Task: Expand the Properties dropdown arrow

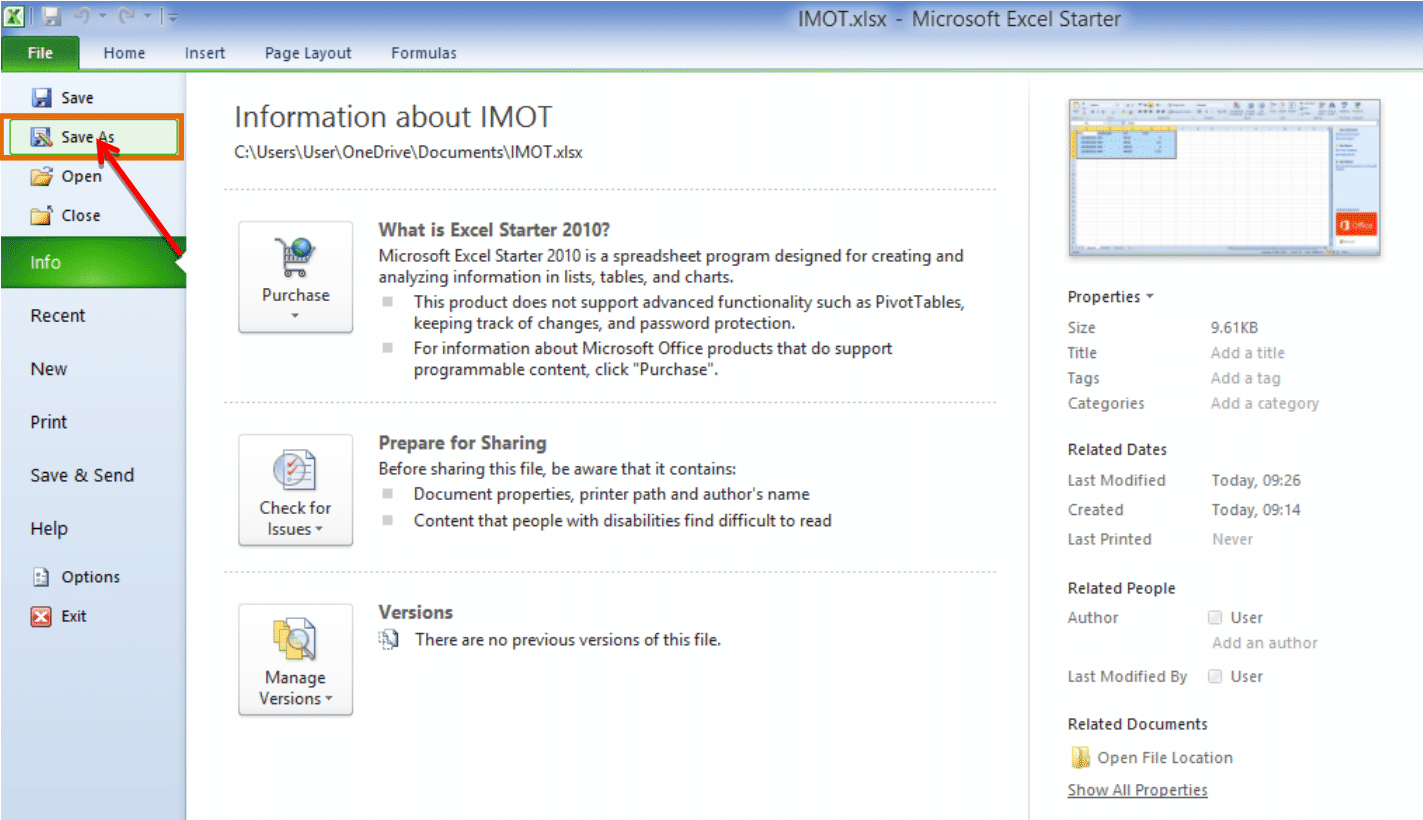Action: pyautogui.click(x=1149, y=297)
